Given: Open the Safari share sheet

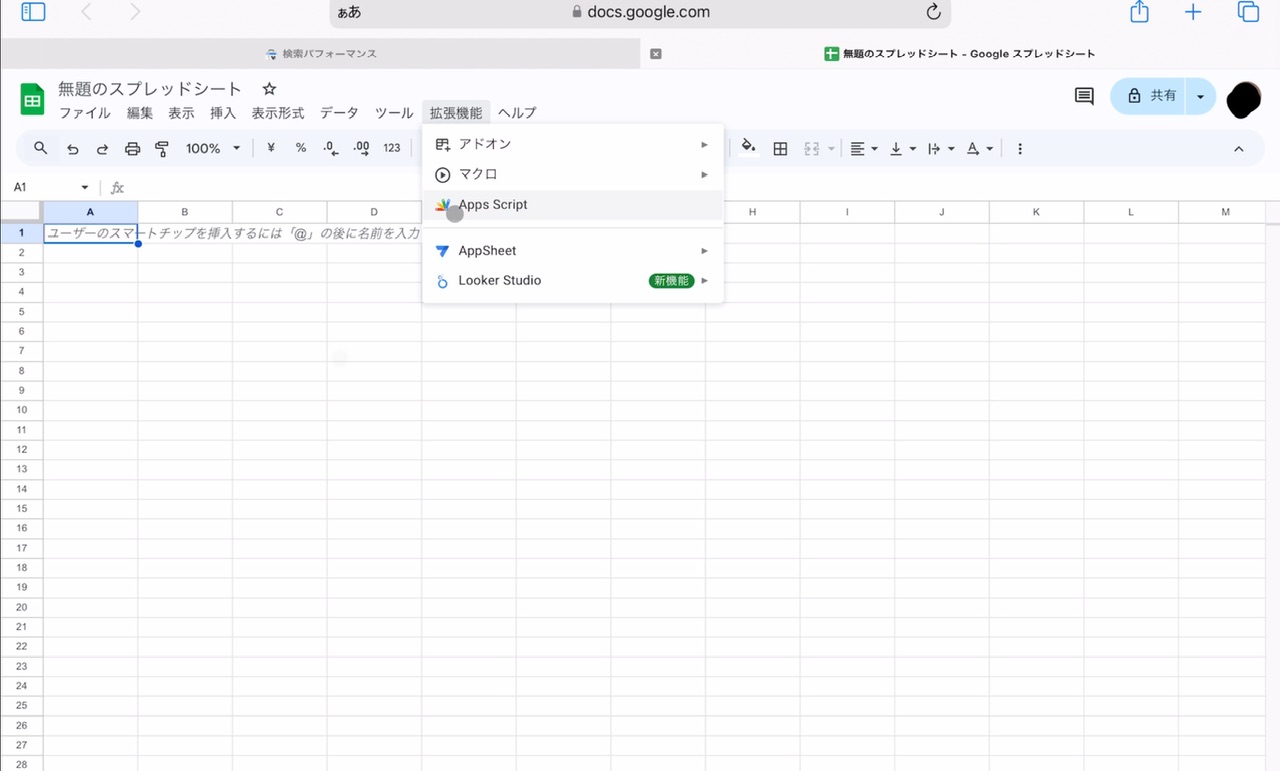Looking at the screenshot, I should point(1139,12).
